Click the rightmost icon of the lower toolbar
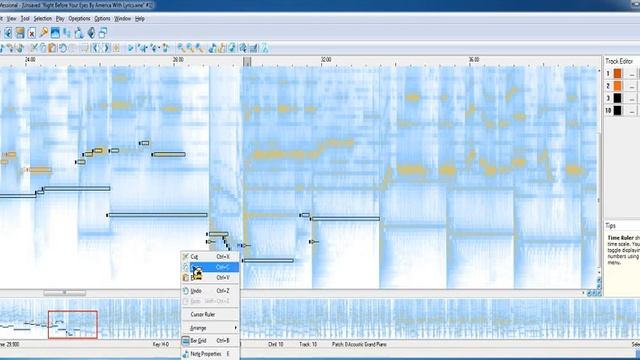640x360 pixels. [x=264, y=48]
